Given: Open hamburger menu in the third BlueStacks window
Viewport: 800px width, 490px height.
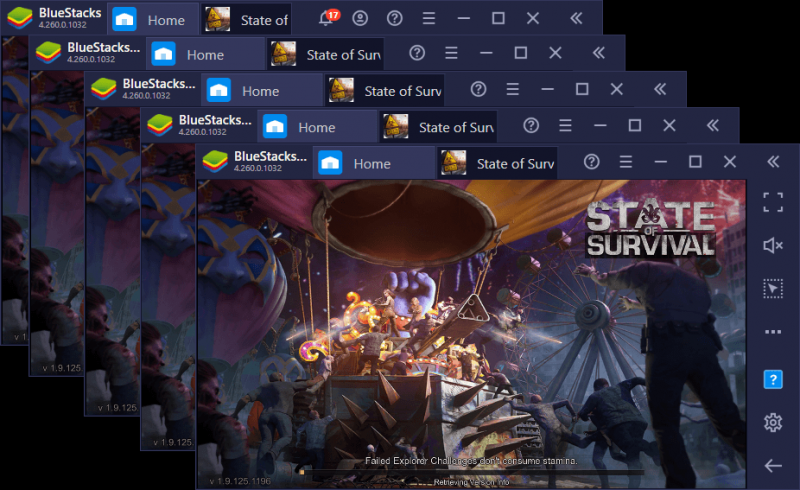Looking at the screenshot, I should (x=513, y=89).
